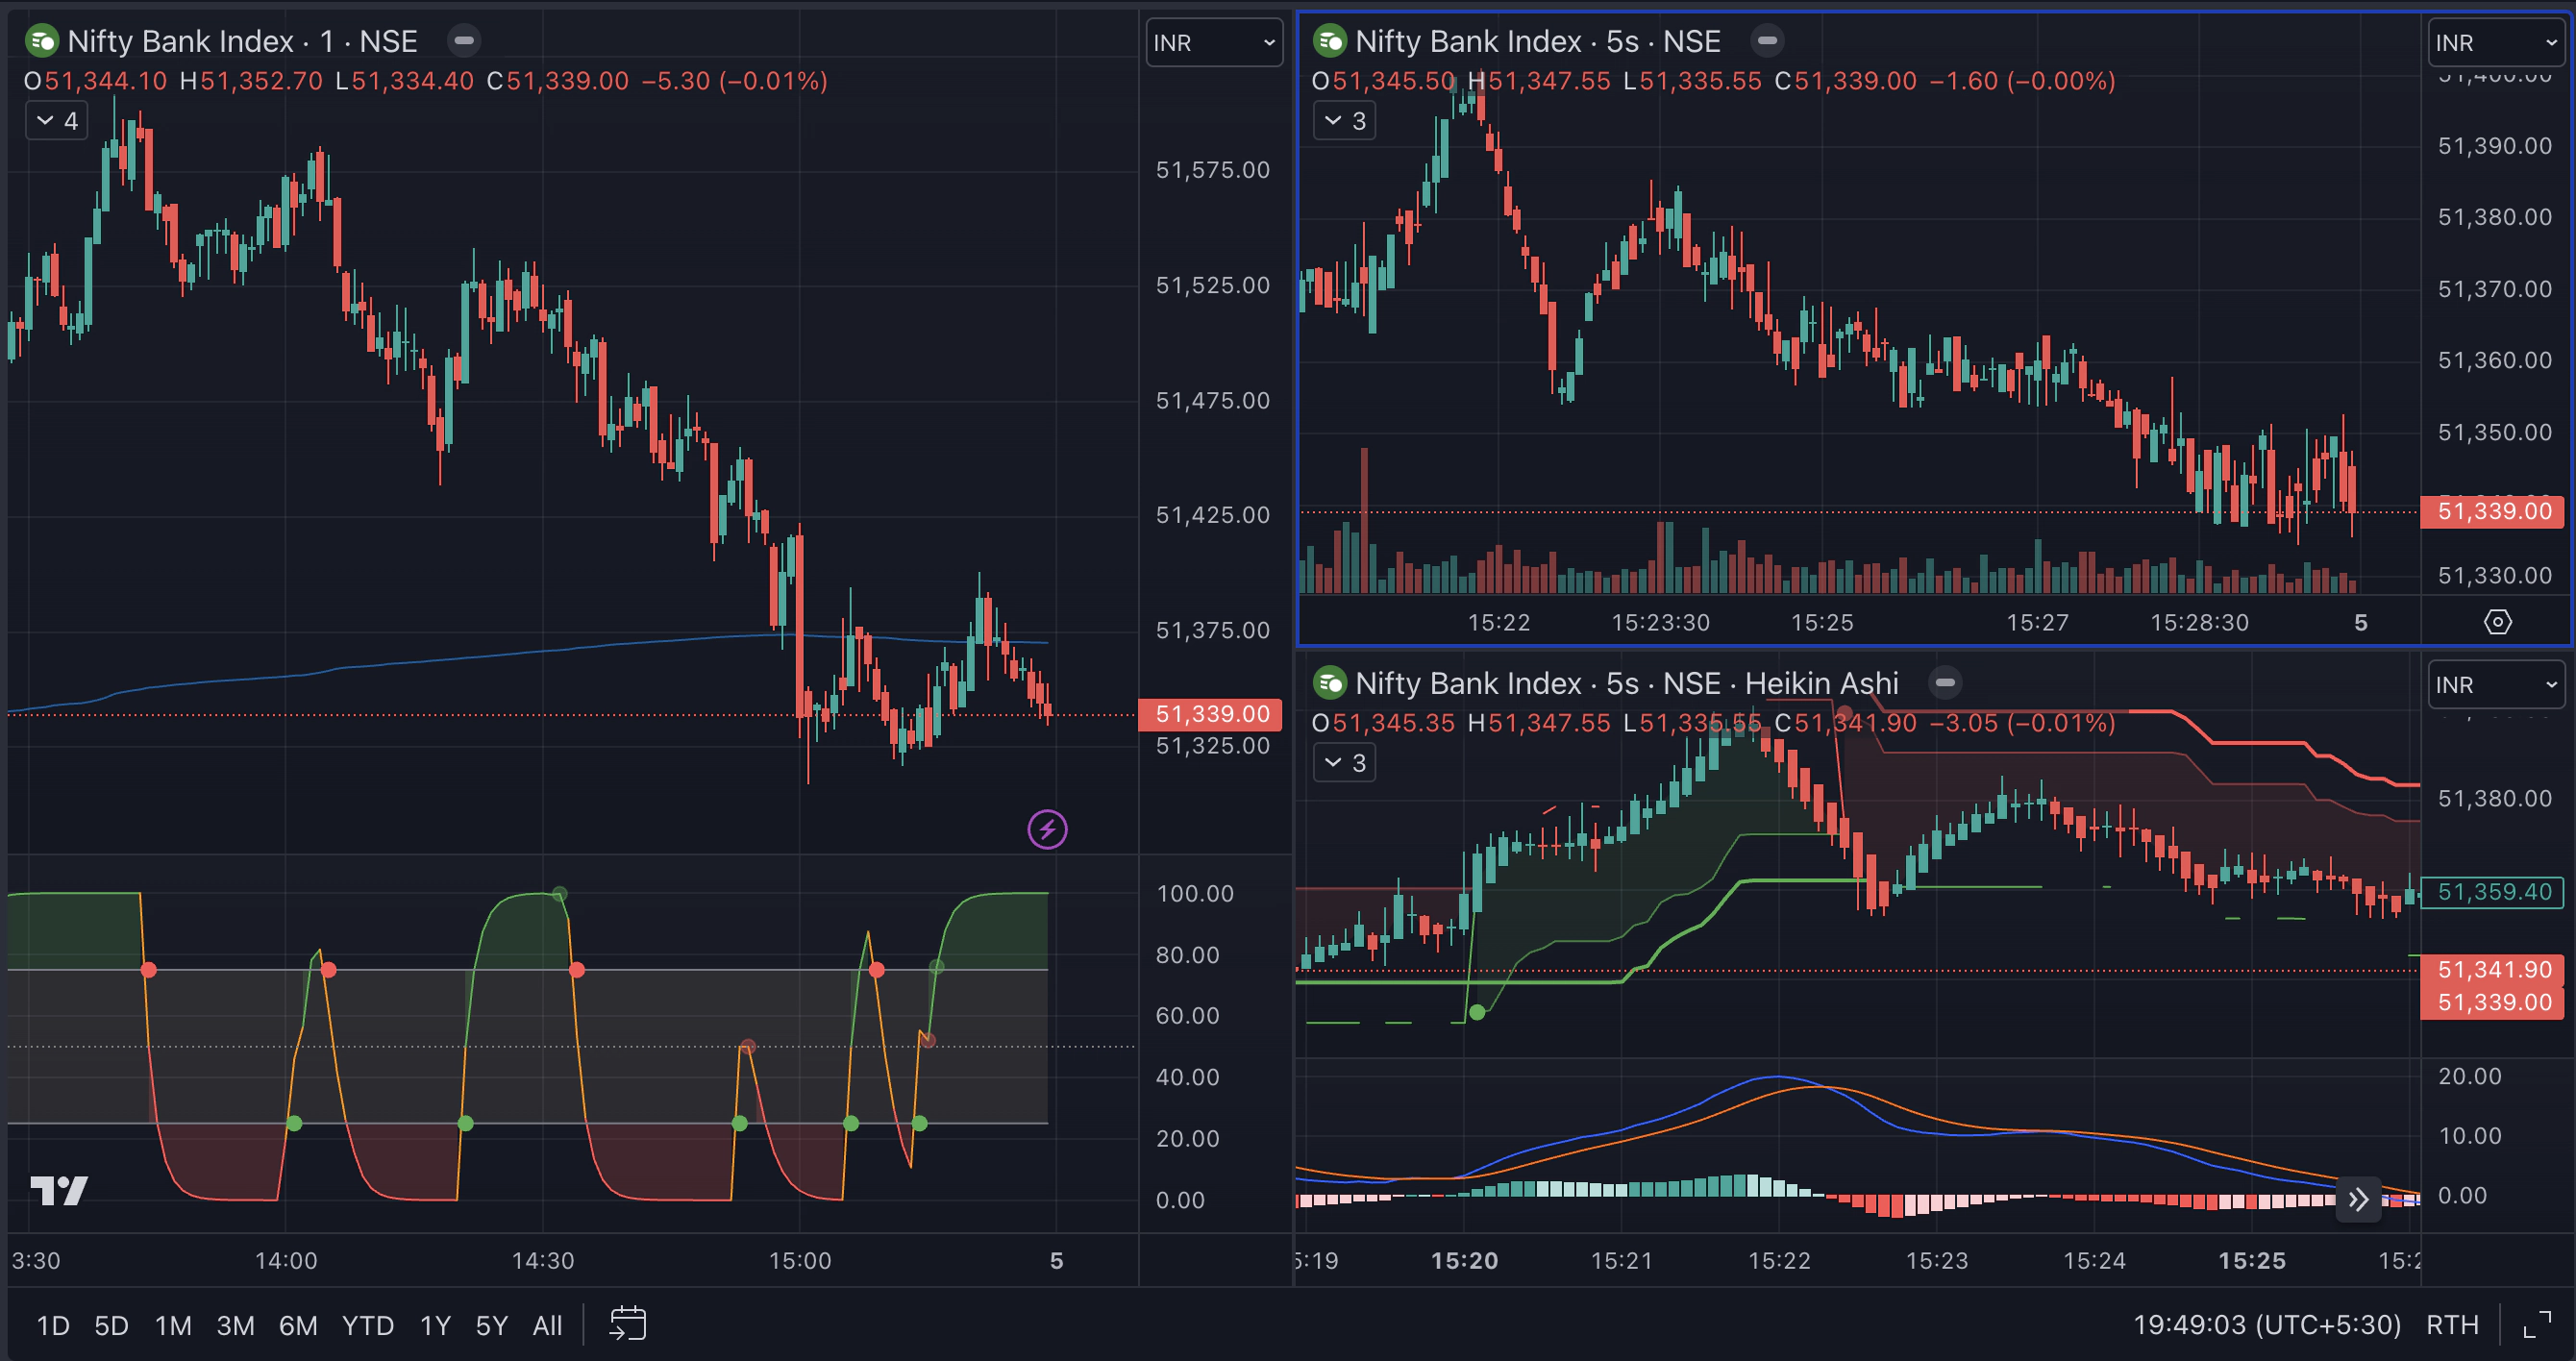Open INR currency dropdown on left chart

pos(1213,43)
